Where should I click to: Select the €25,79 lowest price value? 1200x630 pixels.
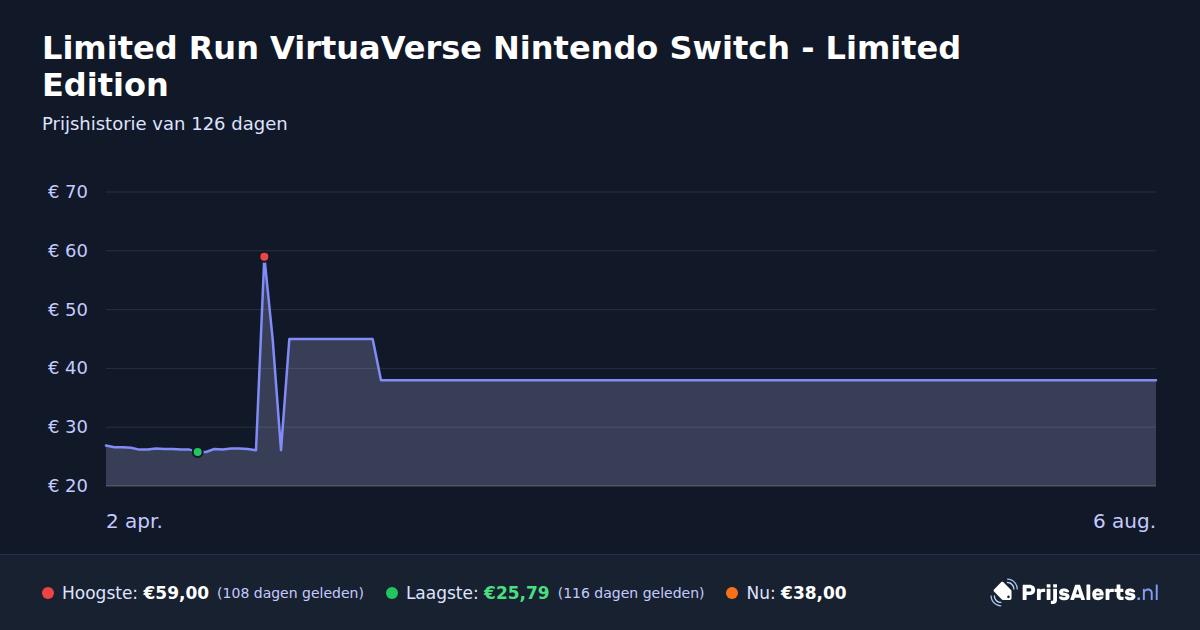point(516,593)
